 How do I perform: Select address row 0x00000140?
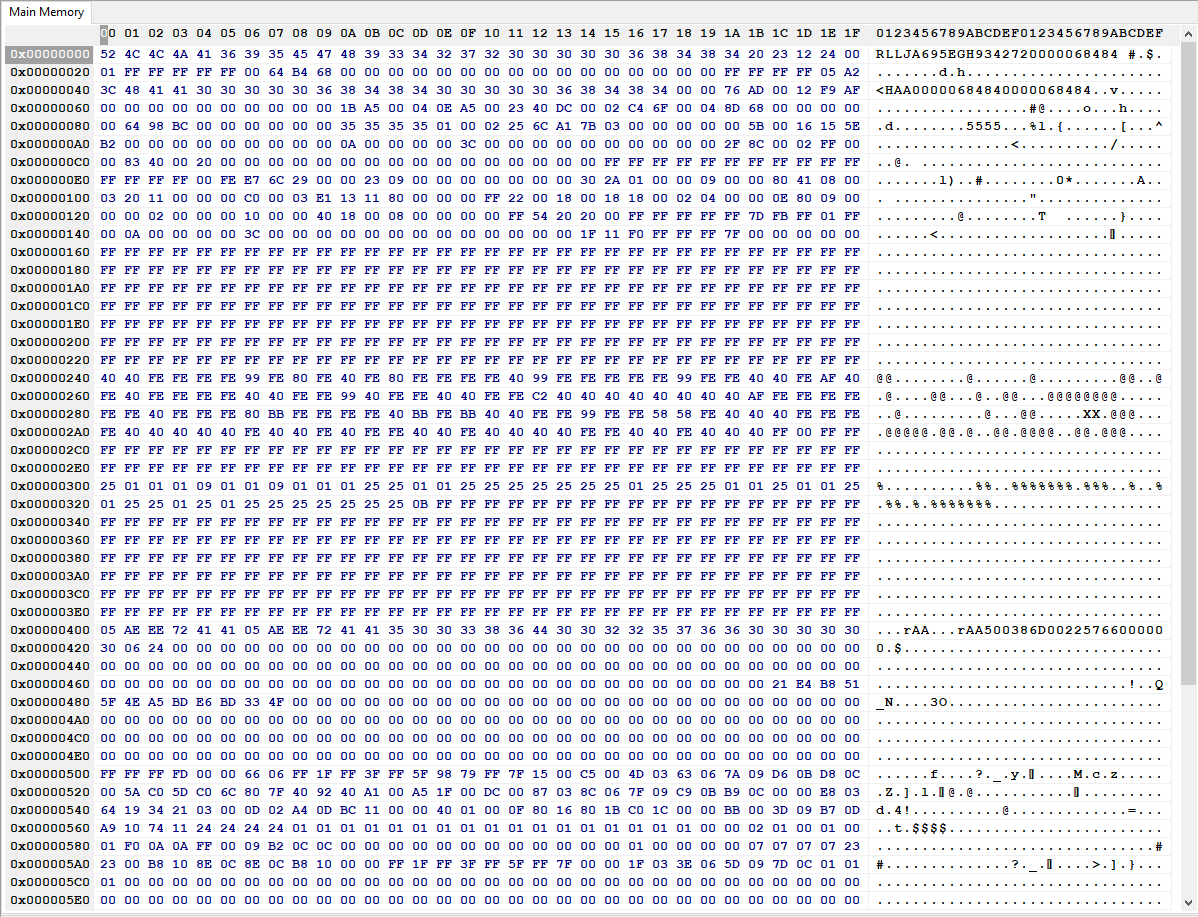point(50,234)
